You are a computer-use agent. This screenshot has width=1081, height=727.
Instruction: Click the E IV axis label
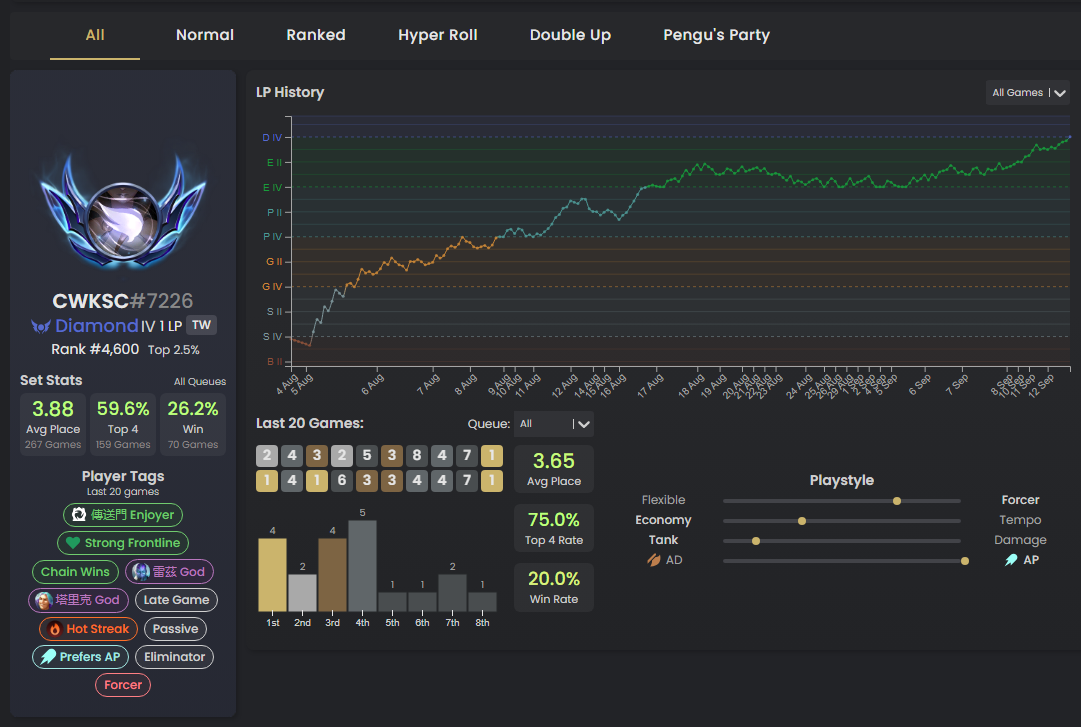tap(272, 187)
